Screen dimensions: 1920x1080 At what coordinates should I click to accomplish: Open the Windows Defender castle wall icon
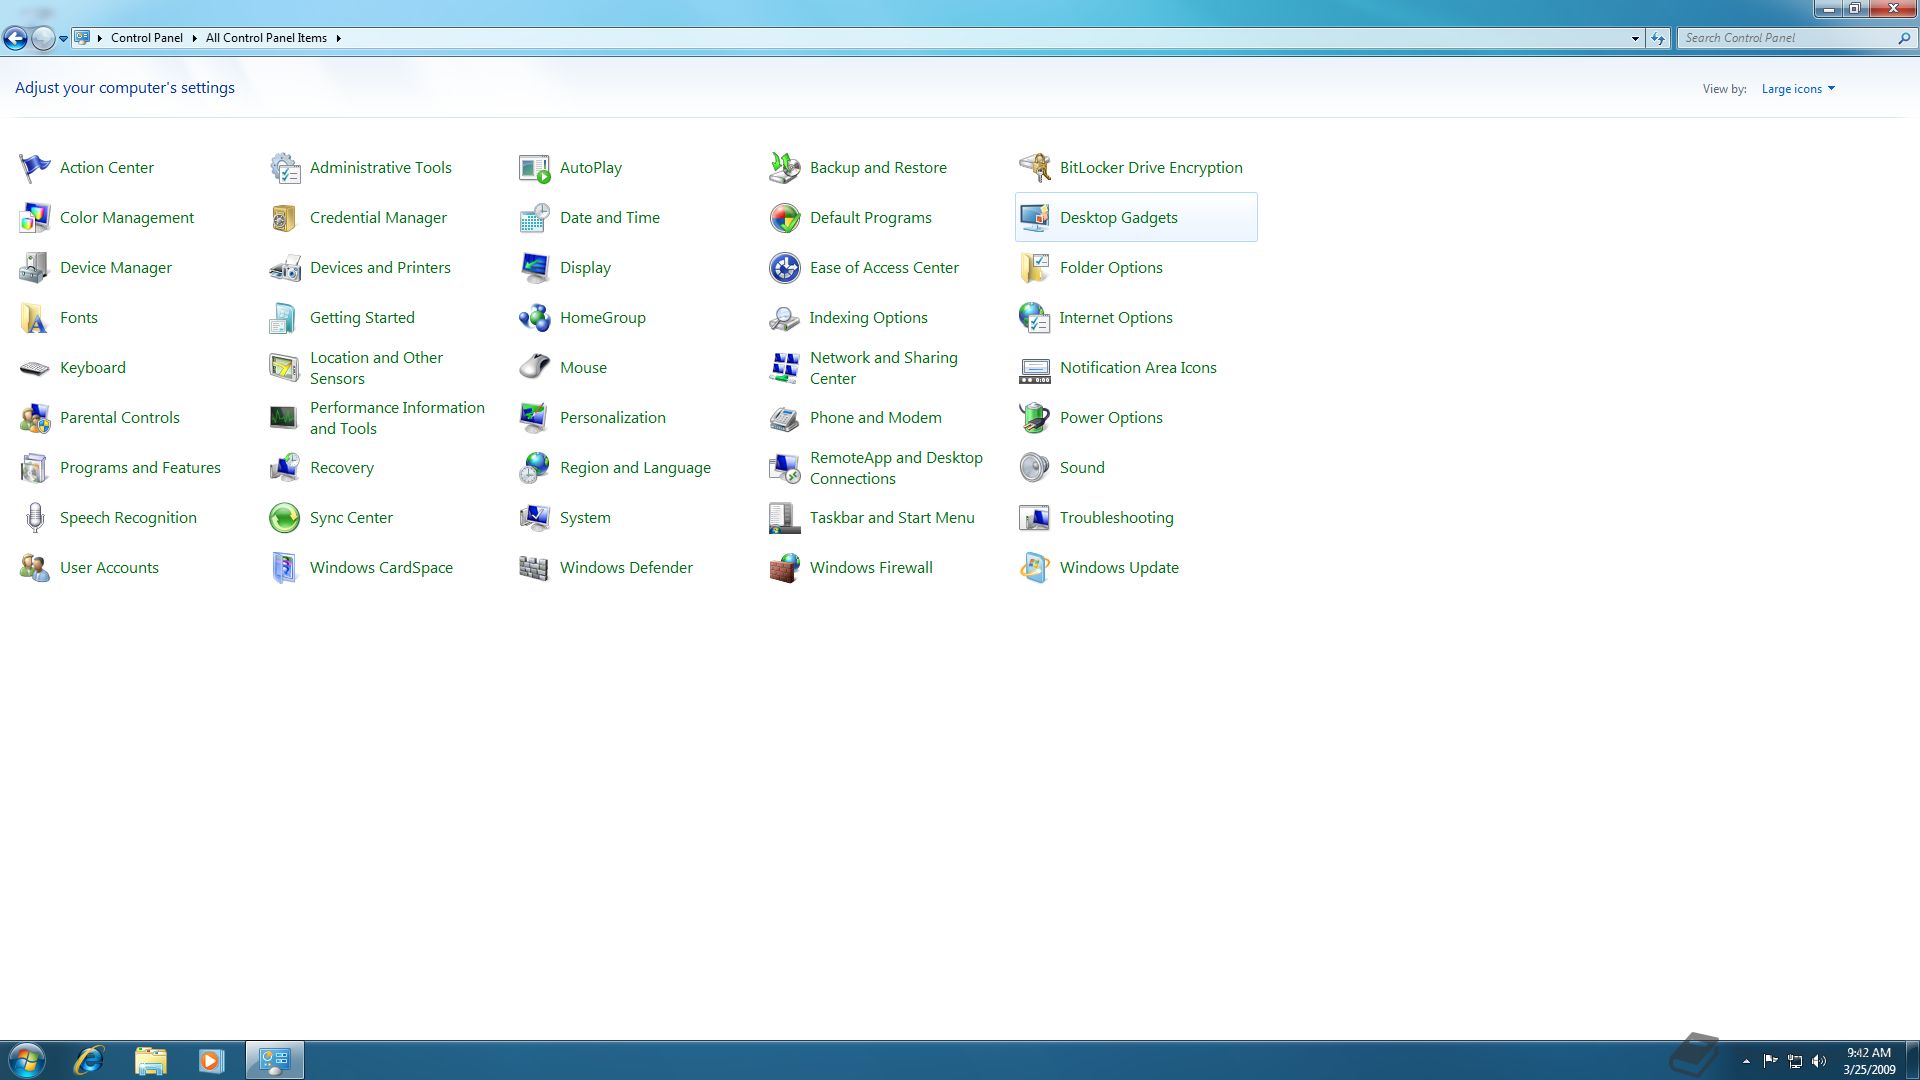[x=535, y=568]
